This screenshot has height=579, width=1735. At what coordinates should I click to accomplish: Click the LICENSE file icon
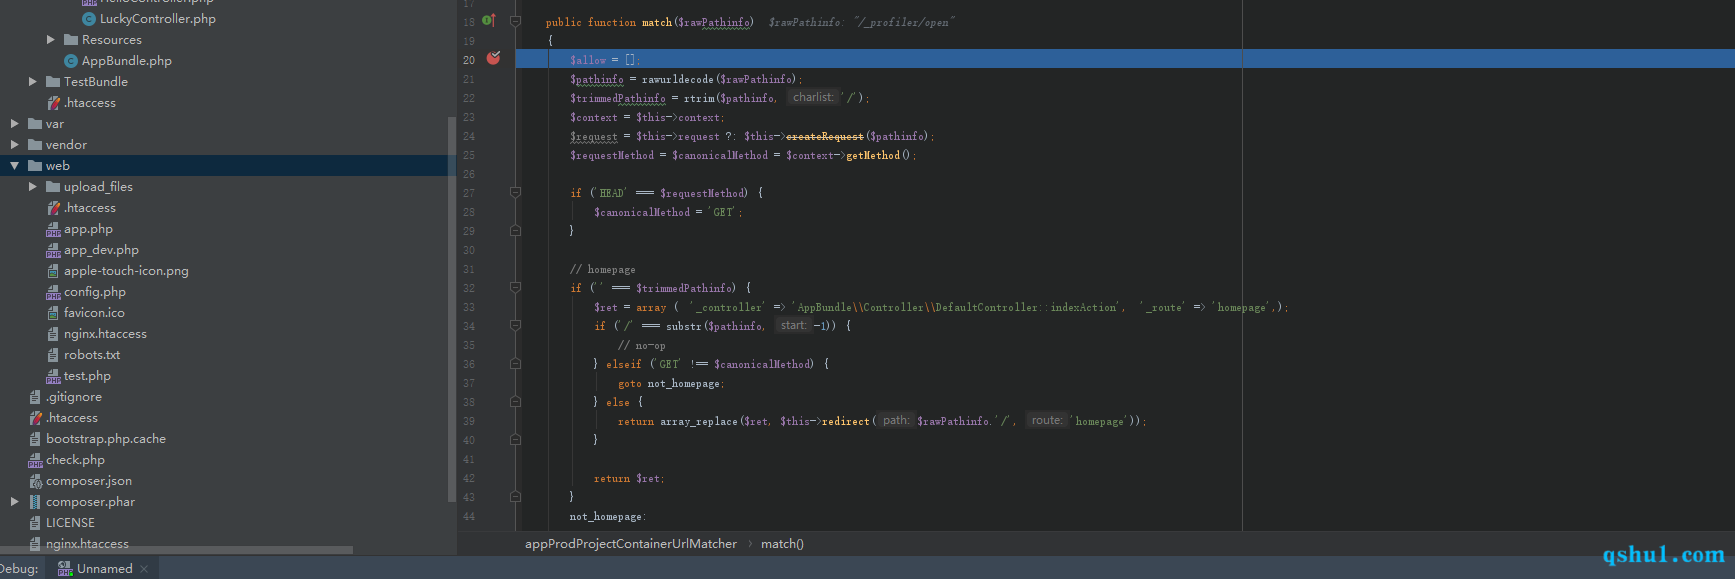(35, 523)
